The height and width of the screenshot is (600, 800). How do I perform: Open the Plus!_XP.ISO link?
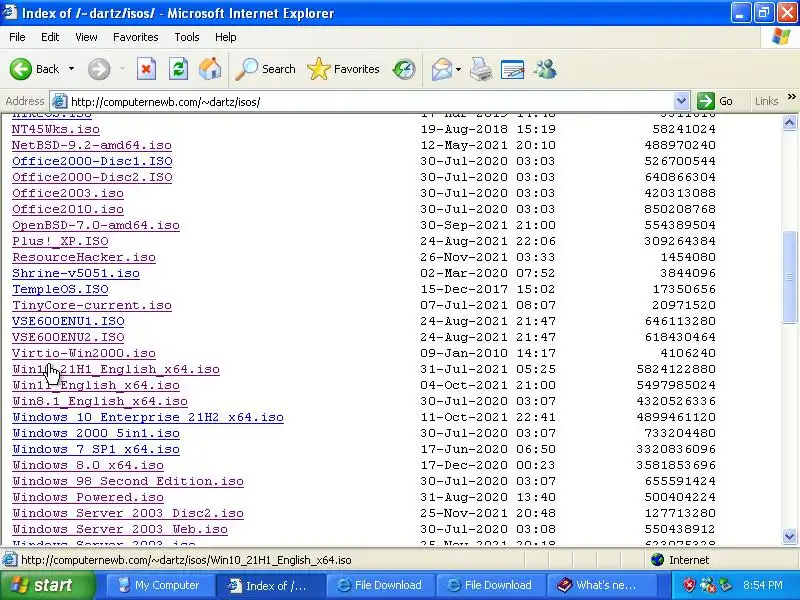click(x=60, y=241)
